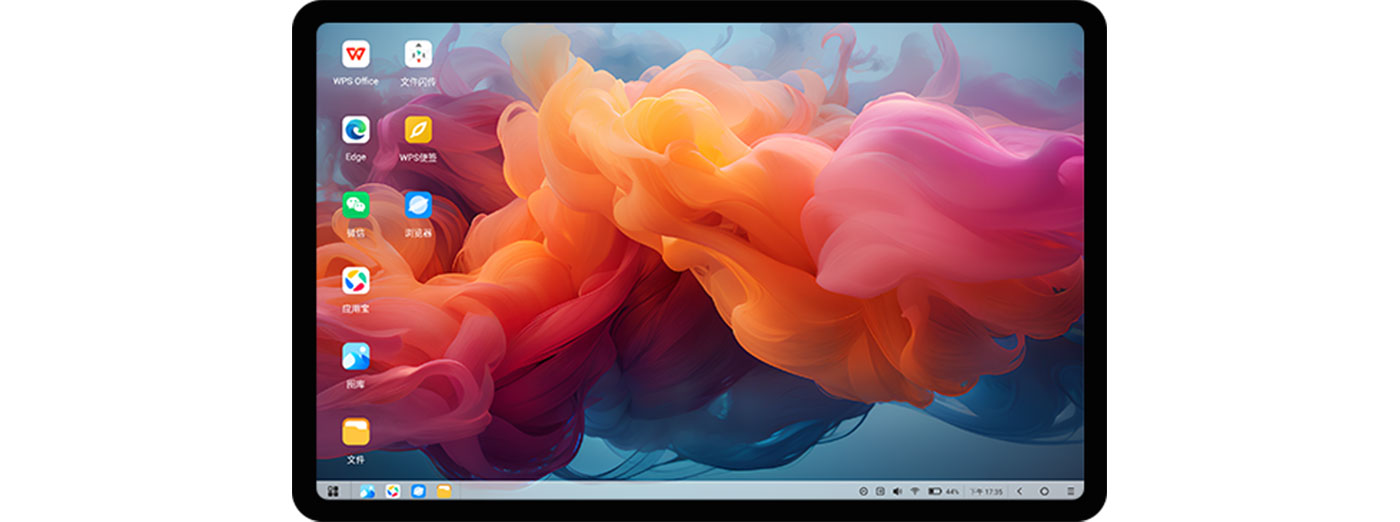This screenshot has height=522, width=1400.
Task: Open the 应用宝 app store desktop icon
Action: click(355, 281)
